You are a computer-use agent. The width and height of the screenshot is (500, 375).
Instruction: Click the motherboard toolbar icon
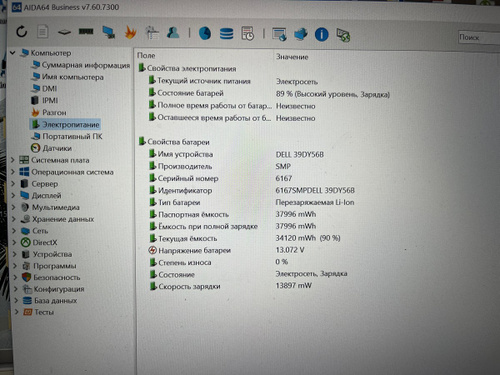tap(64, 32)
